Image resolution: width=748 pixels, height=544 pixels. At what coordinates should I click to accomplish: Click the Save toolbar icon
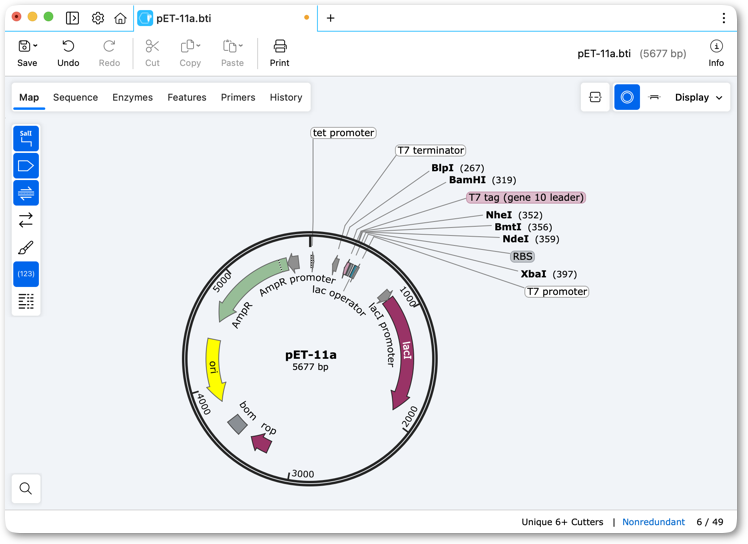tap(24, 46)
